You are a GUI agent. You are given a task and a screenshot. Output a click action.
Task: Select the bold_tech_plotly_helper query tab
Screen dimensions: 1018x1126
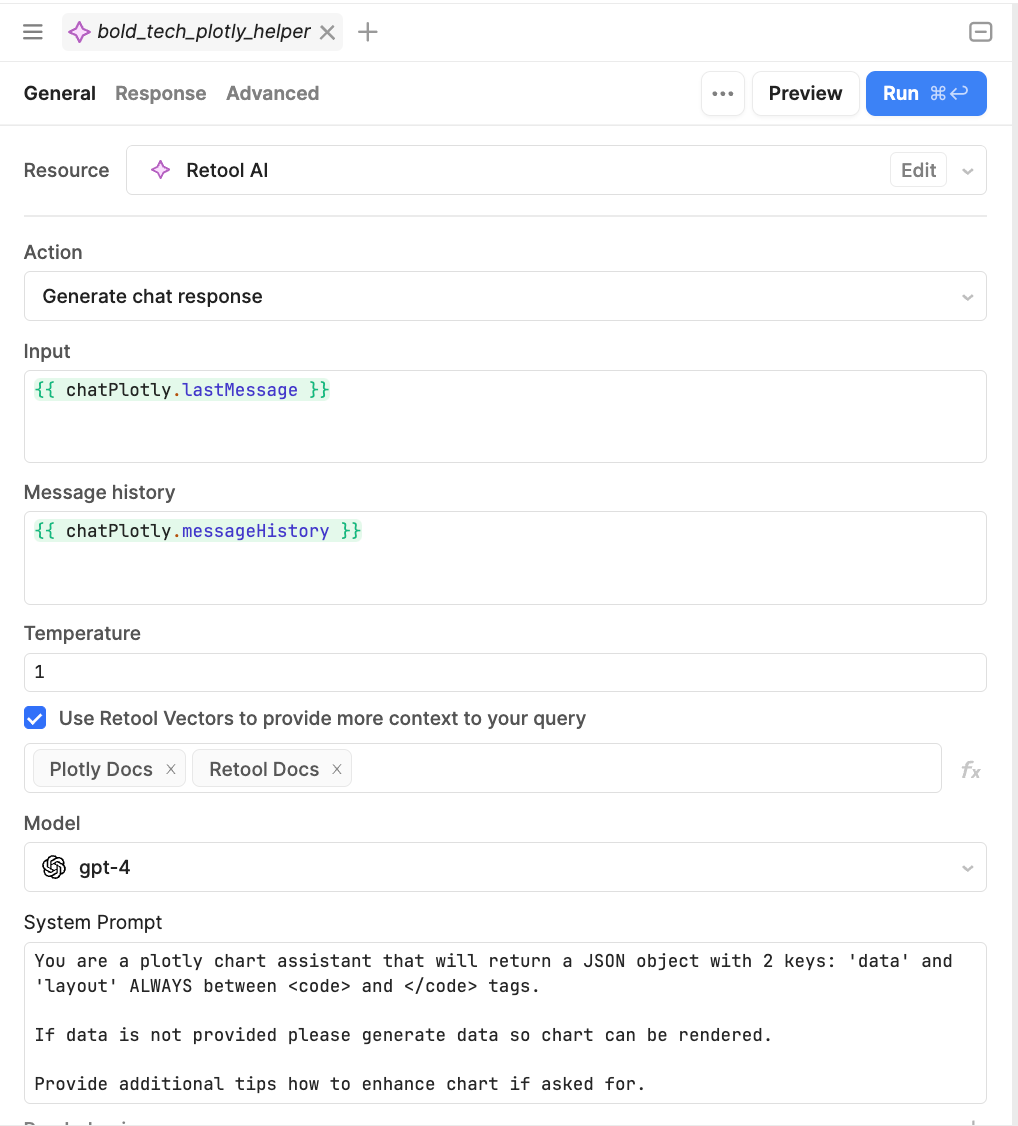coord(202,32)
